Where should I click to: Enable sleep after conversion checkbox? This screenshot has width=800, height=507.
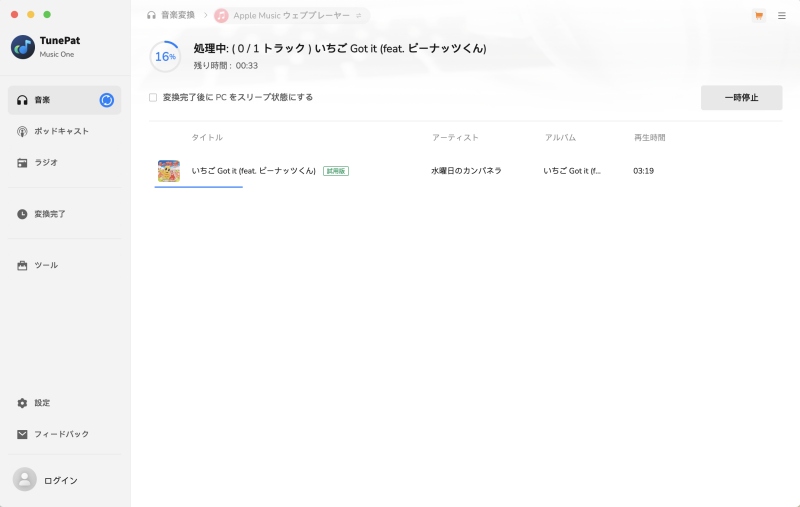pyautogui.click(x=153, y=97)
